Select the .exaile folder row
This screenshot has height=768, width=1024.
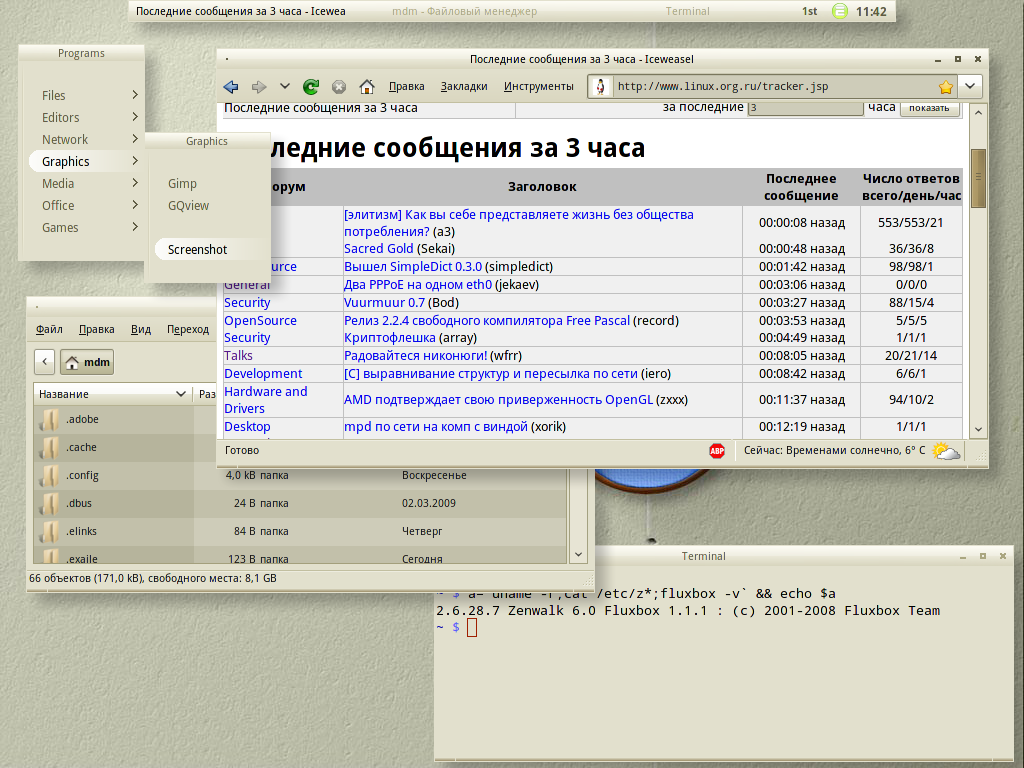[x=300, y=558]
